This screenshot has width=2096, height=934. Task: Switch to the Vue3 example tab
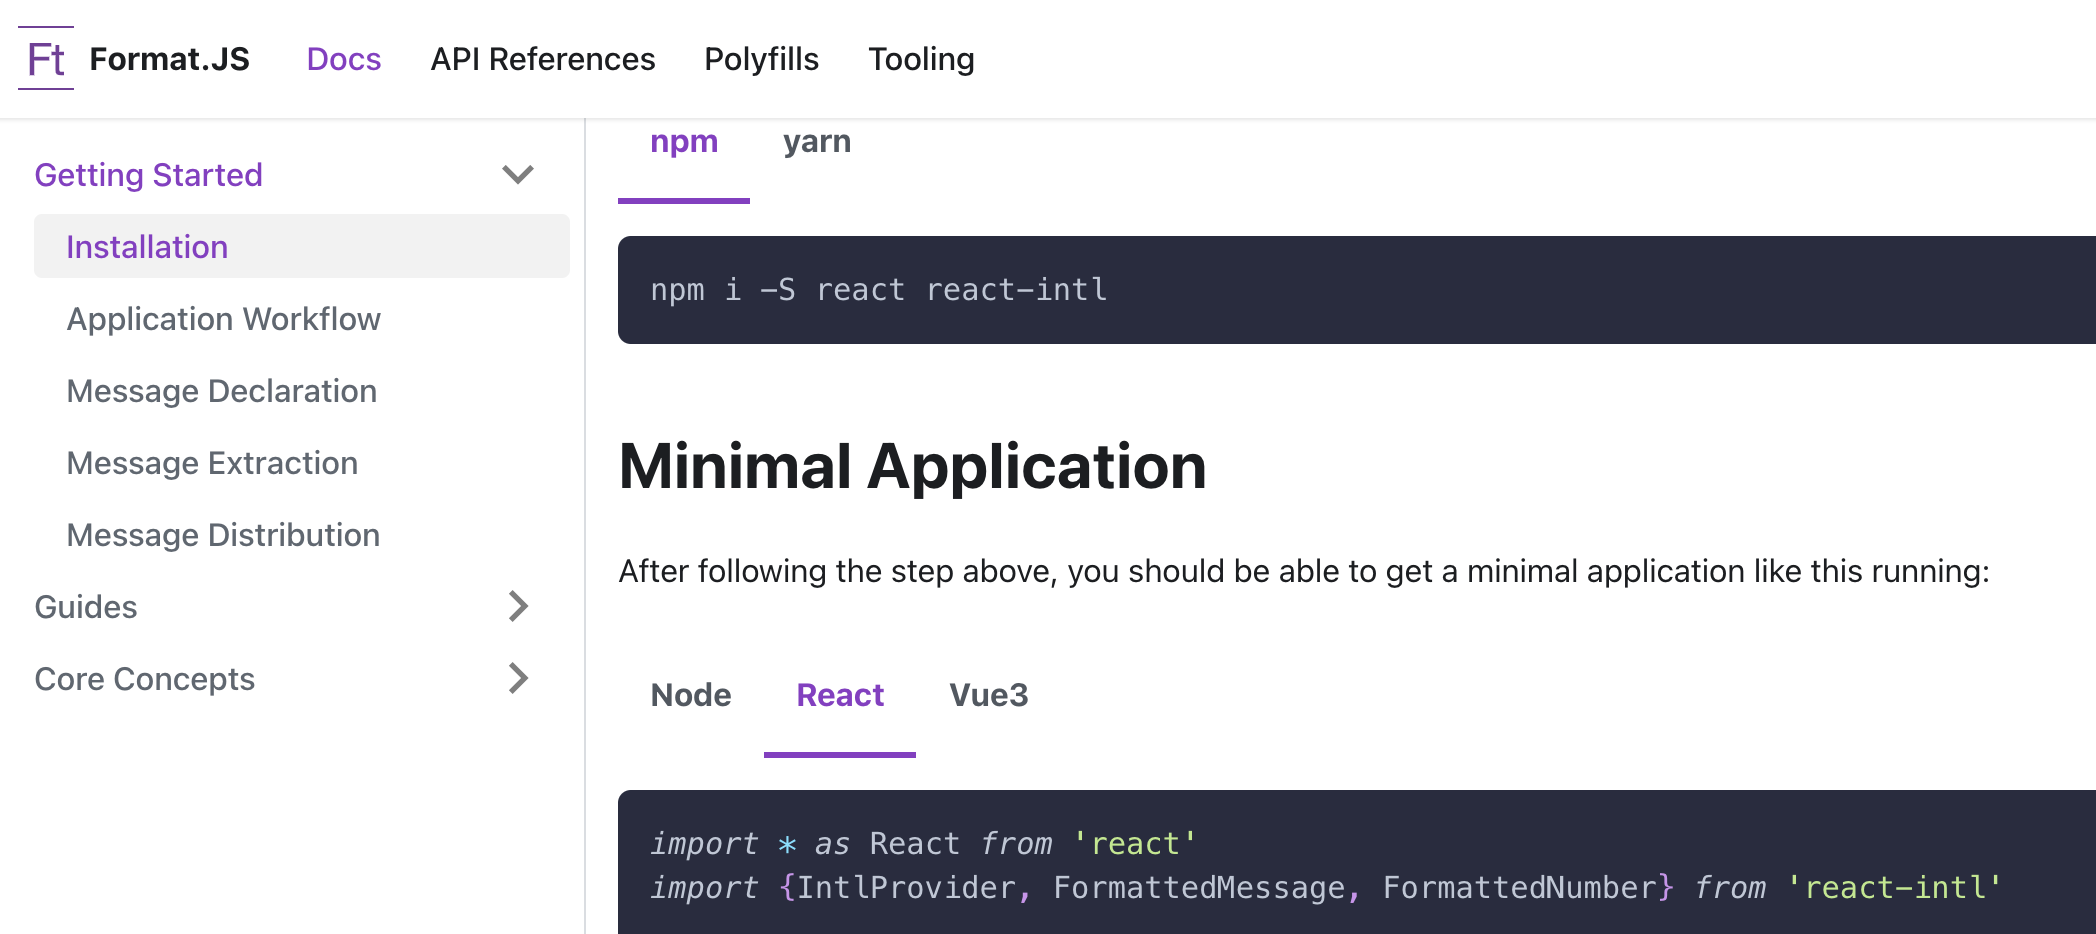click(989, 695)
